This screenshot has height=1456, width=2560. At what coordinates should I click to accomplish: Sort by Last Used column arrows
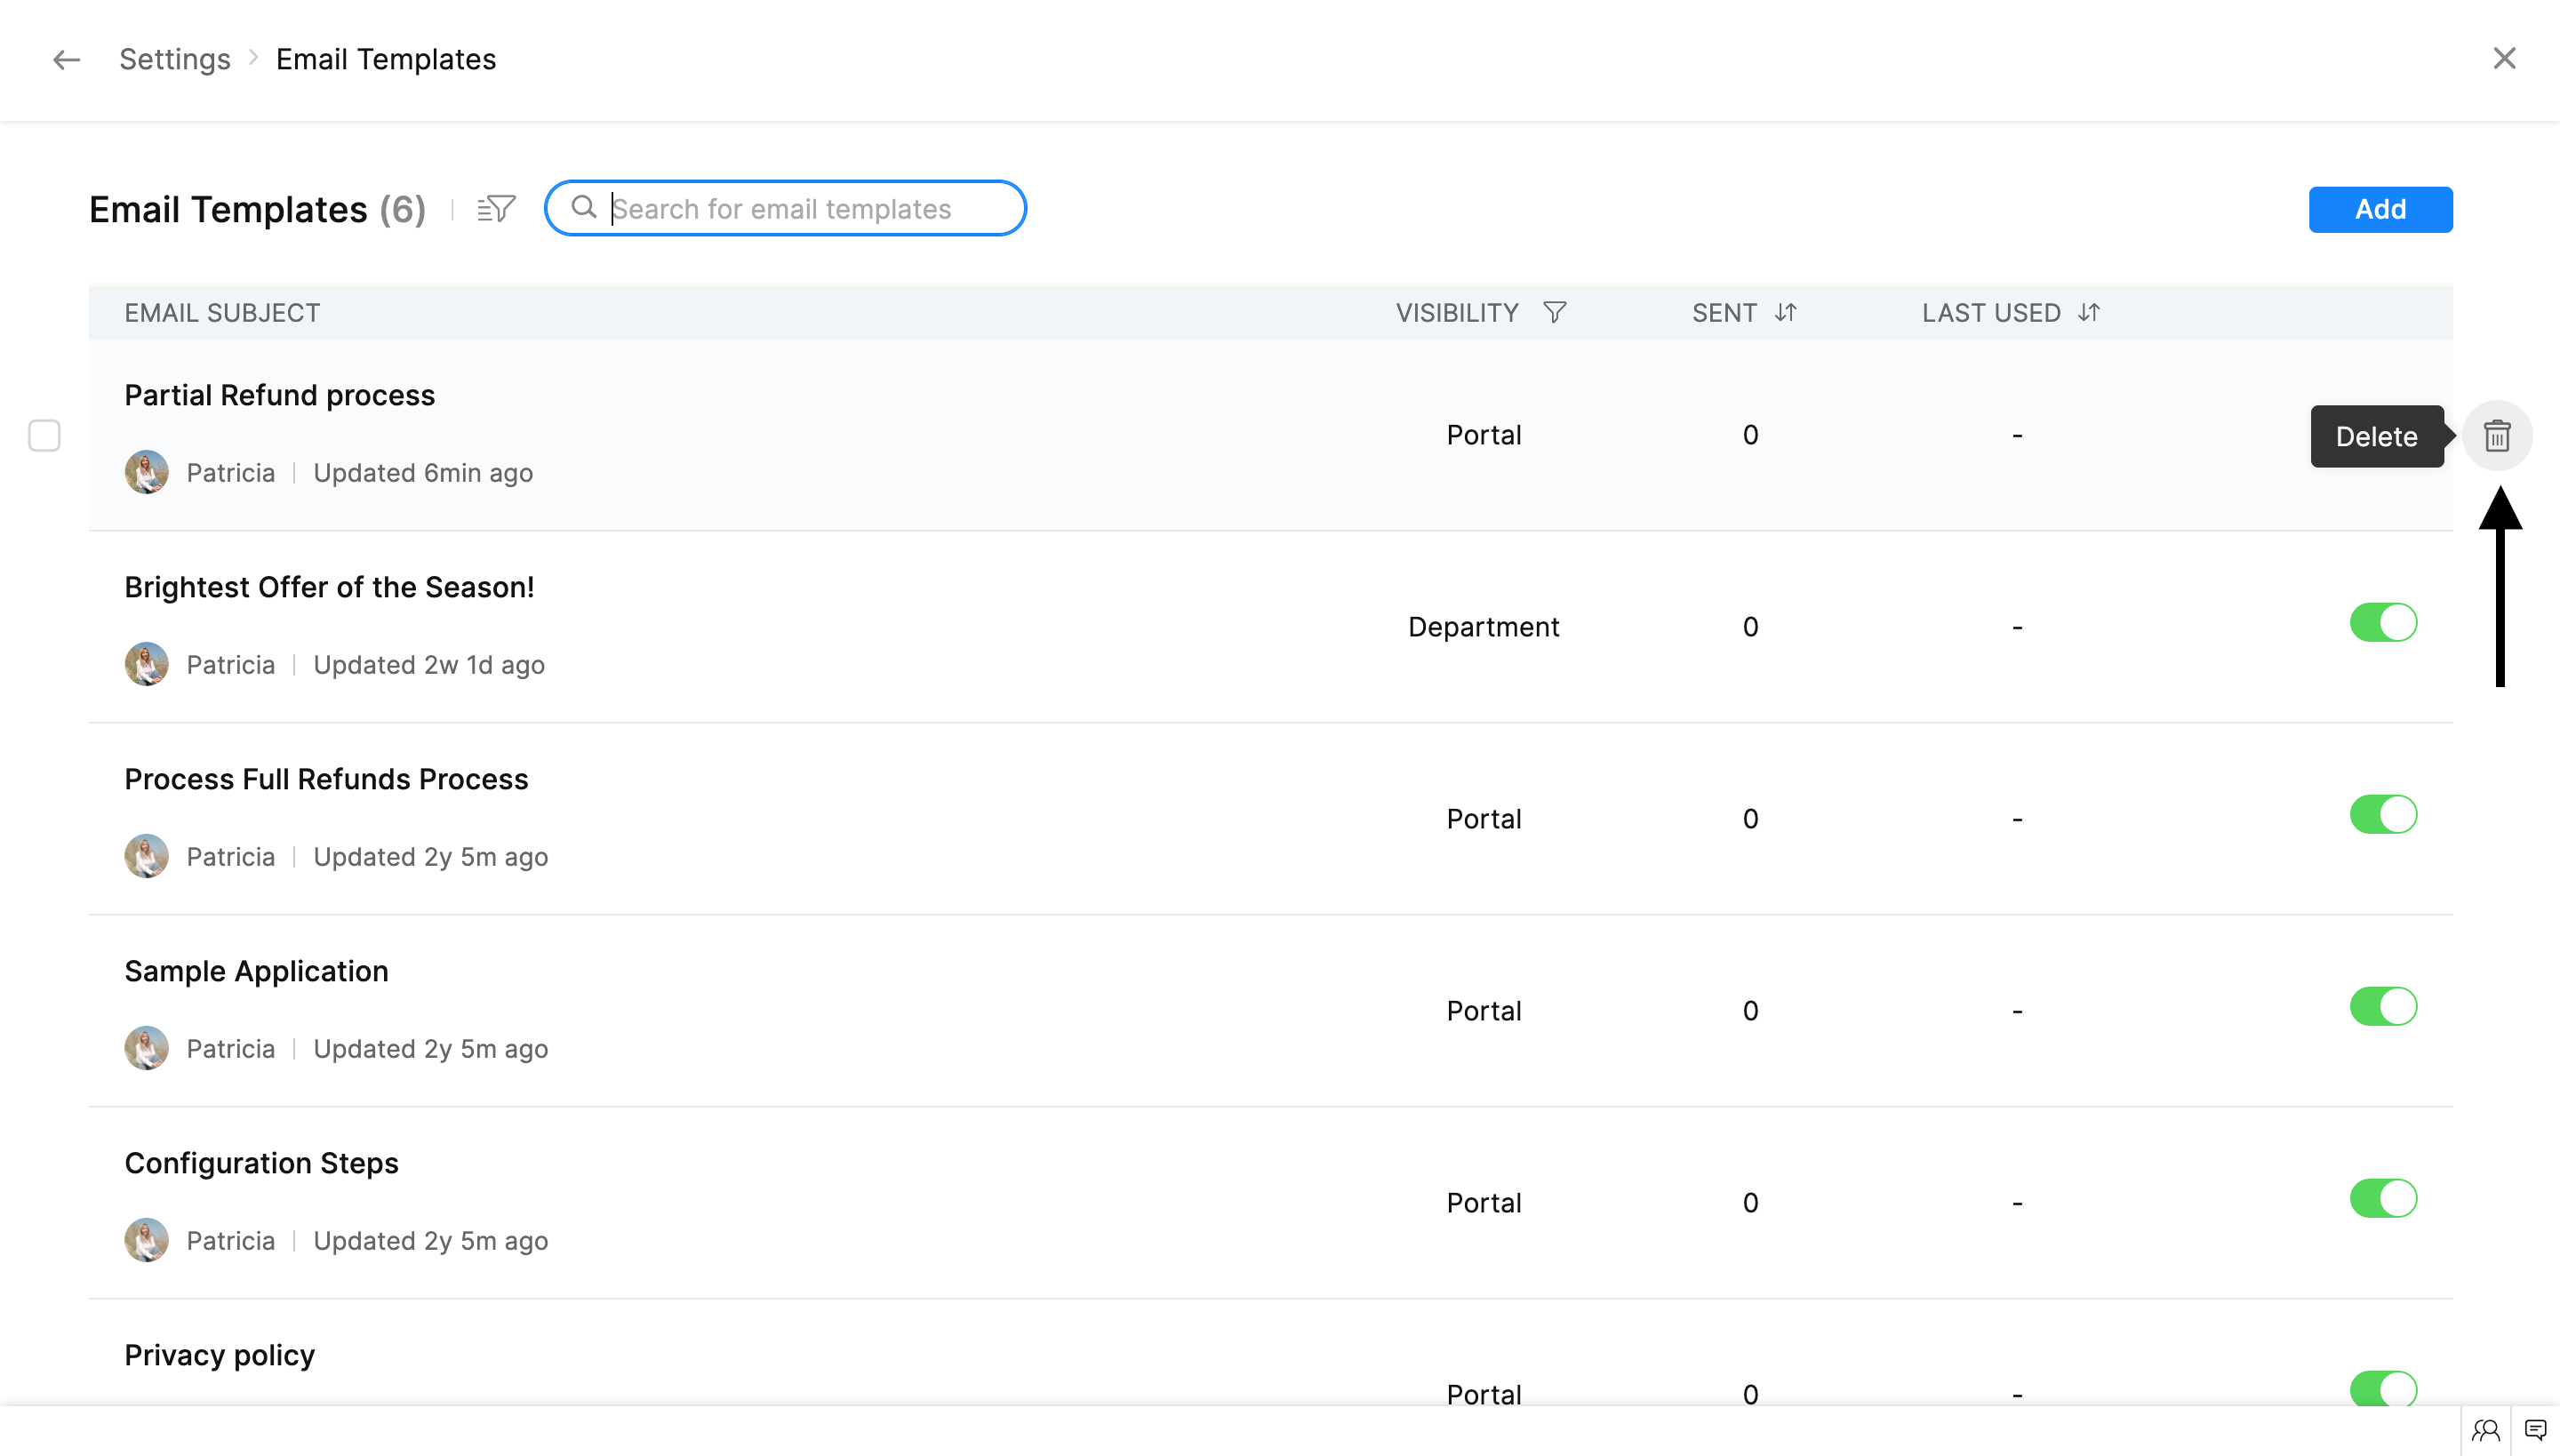coord(2089,313)
